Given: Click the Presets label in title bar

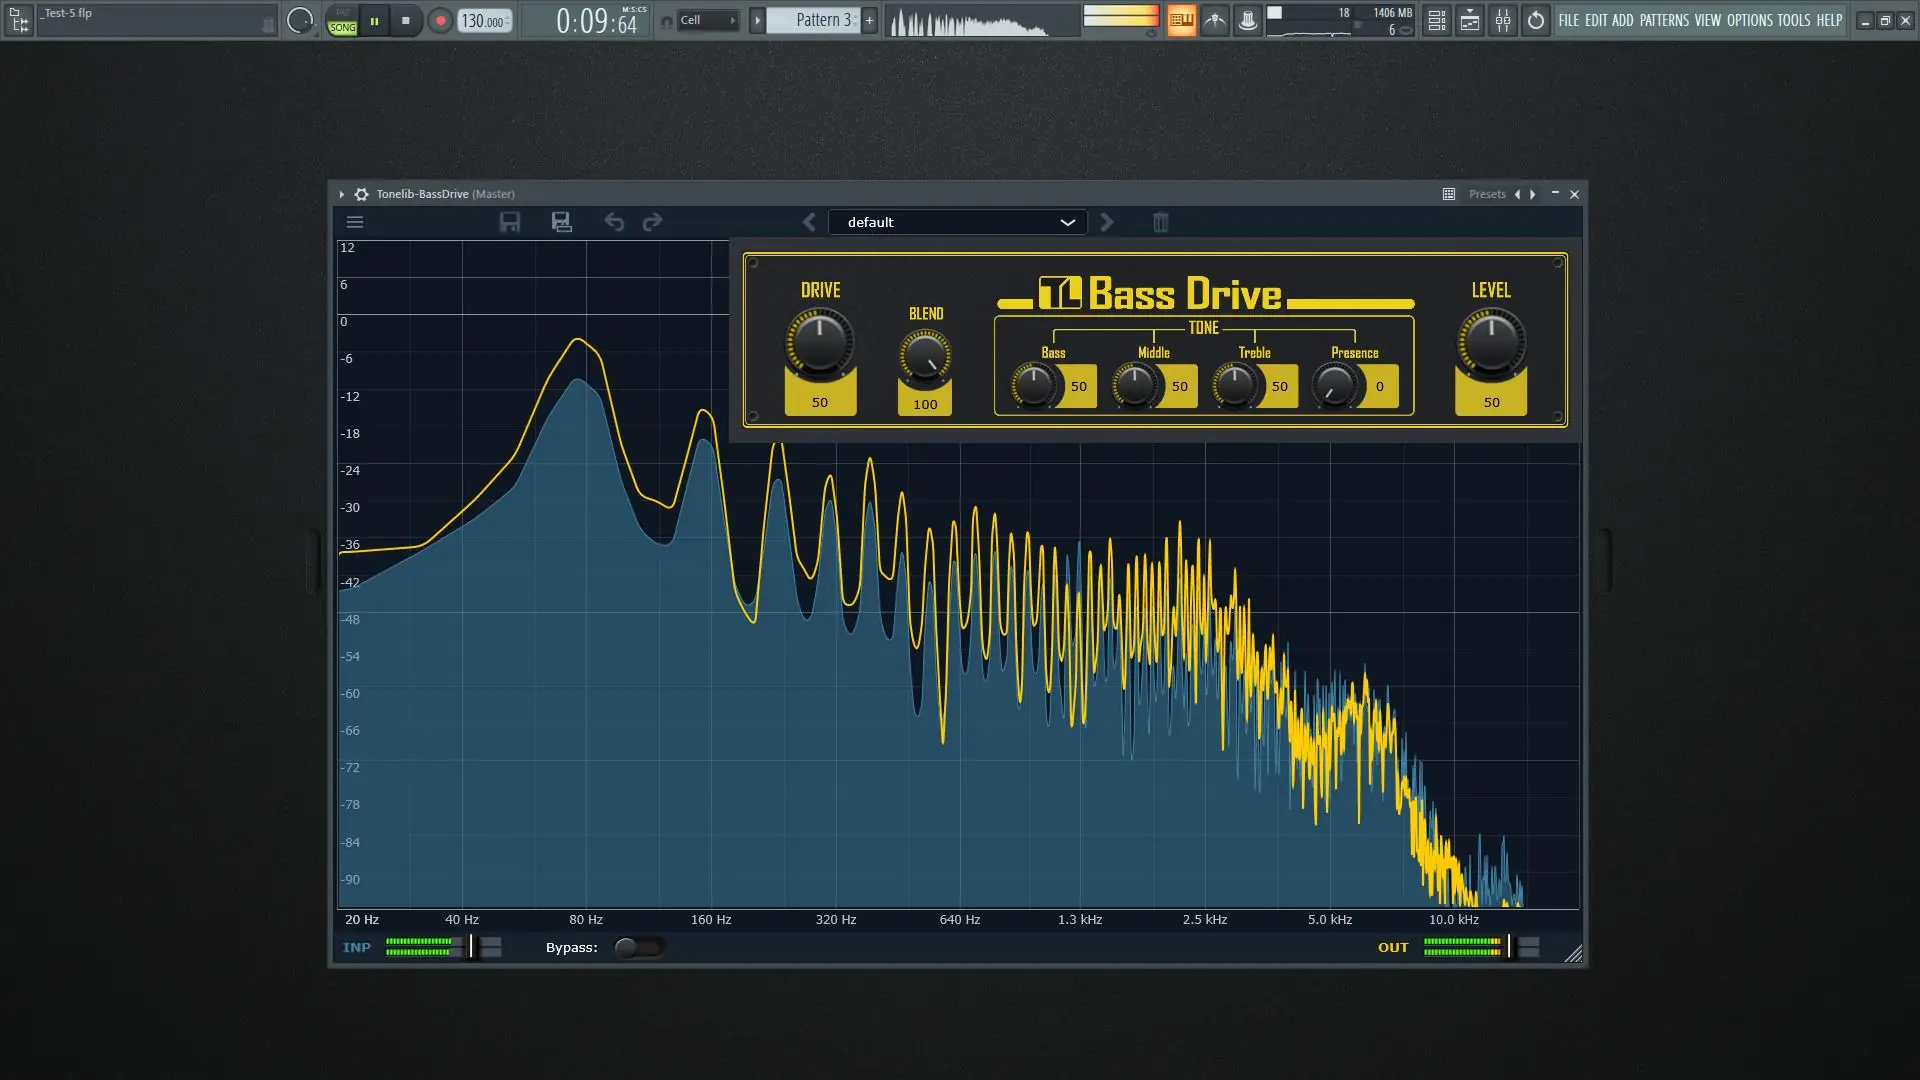Looking at the screenshot, I should [x=1486, y=194].
